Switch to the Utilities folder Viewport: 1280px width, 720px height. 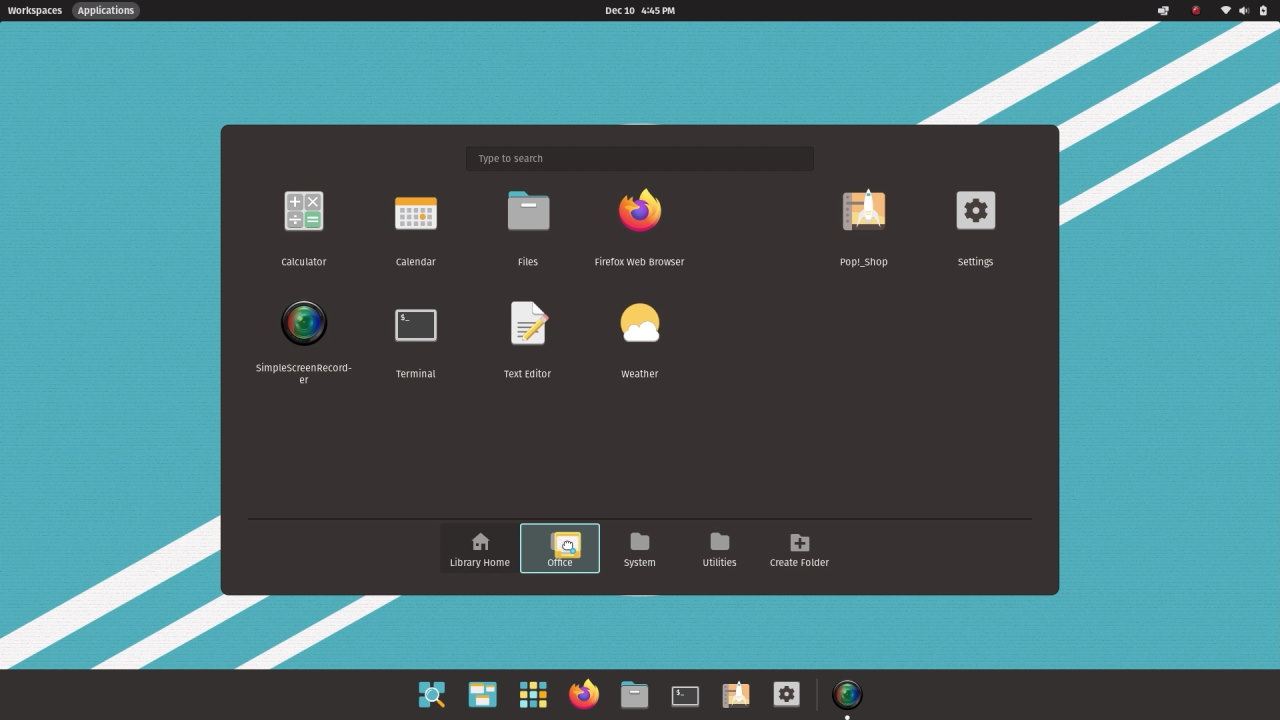point(719,549)
